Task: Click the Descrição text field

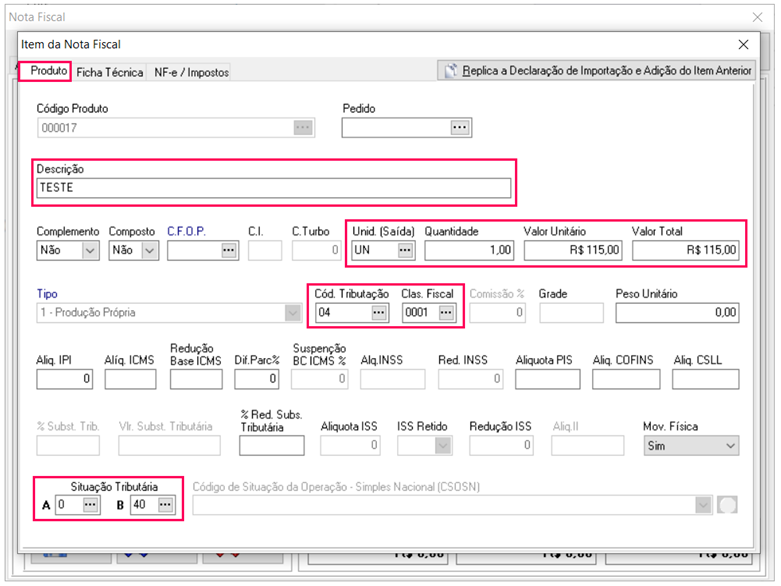Action: [x=274, y=188]
